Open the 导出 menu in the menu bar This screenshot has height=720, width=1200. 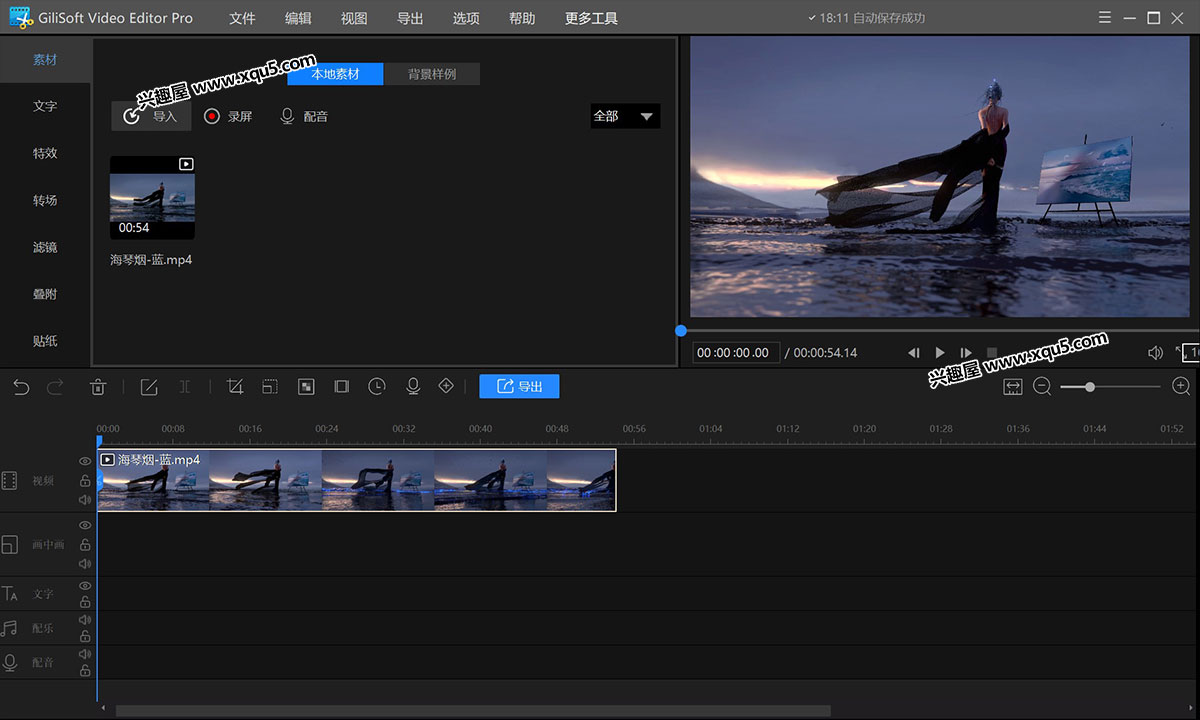[x=410, y=18]
